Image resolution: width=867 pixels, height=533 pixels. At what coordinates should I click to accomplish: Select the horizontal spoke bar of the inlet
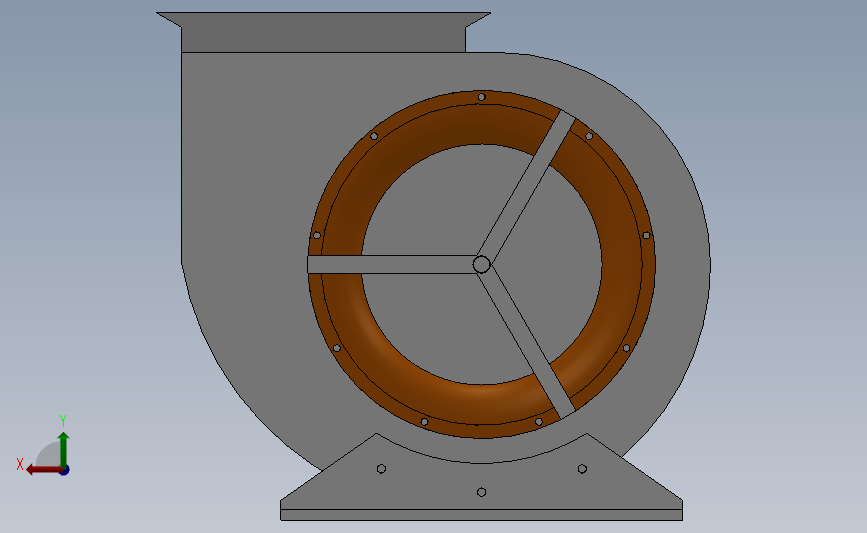(390, 264)
